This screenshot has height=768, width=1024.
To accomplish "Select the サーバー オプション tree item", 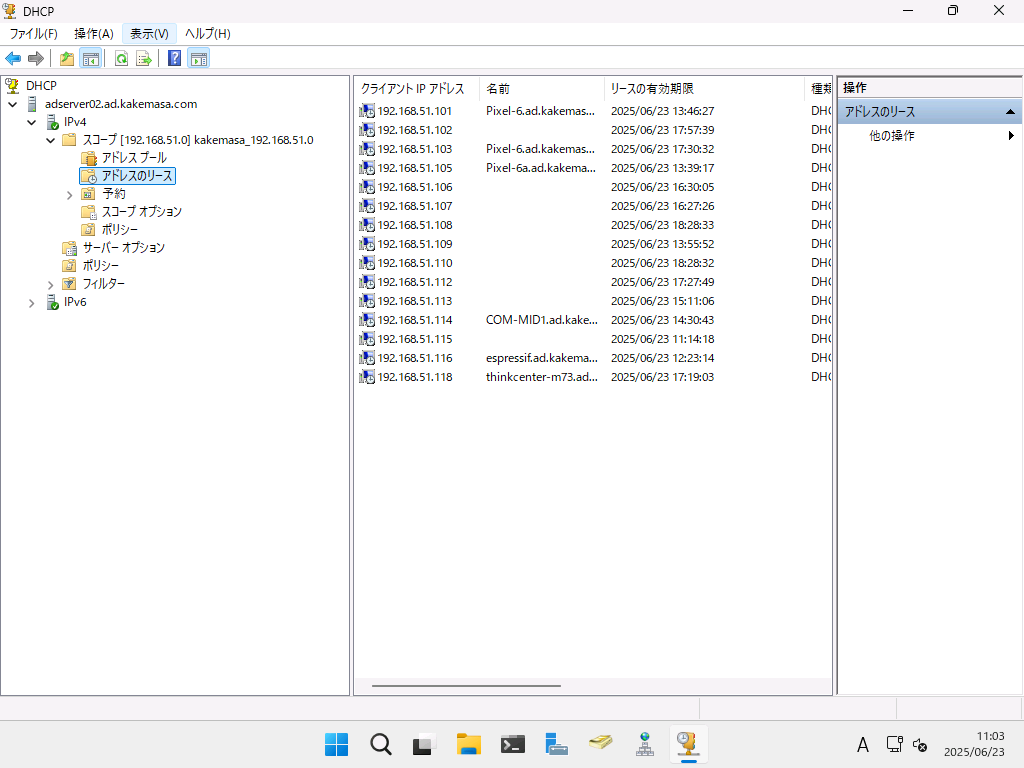I will (123, 248).
